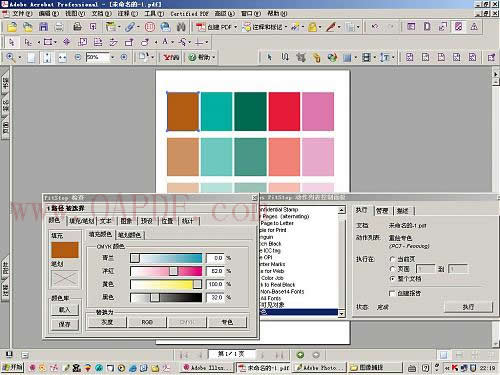
Task: Select the 页面 range radio button
Action: [x=393, y=269]
